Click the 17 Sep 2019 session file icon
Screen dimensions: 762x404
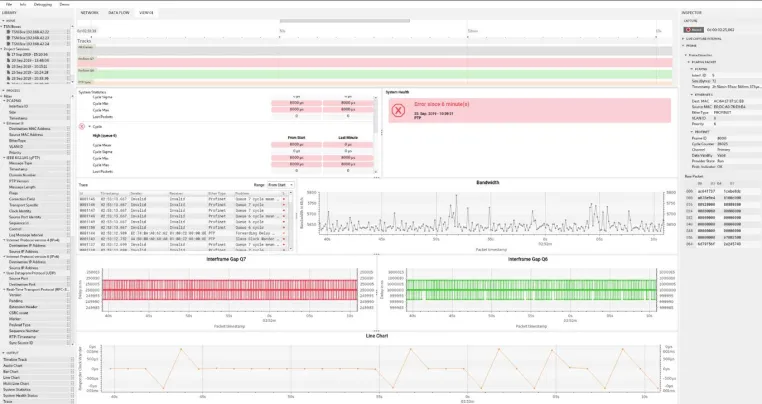coord(8,55)
